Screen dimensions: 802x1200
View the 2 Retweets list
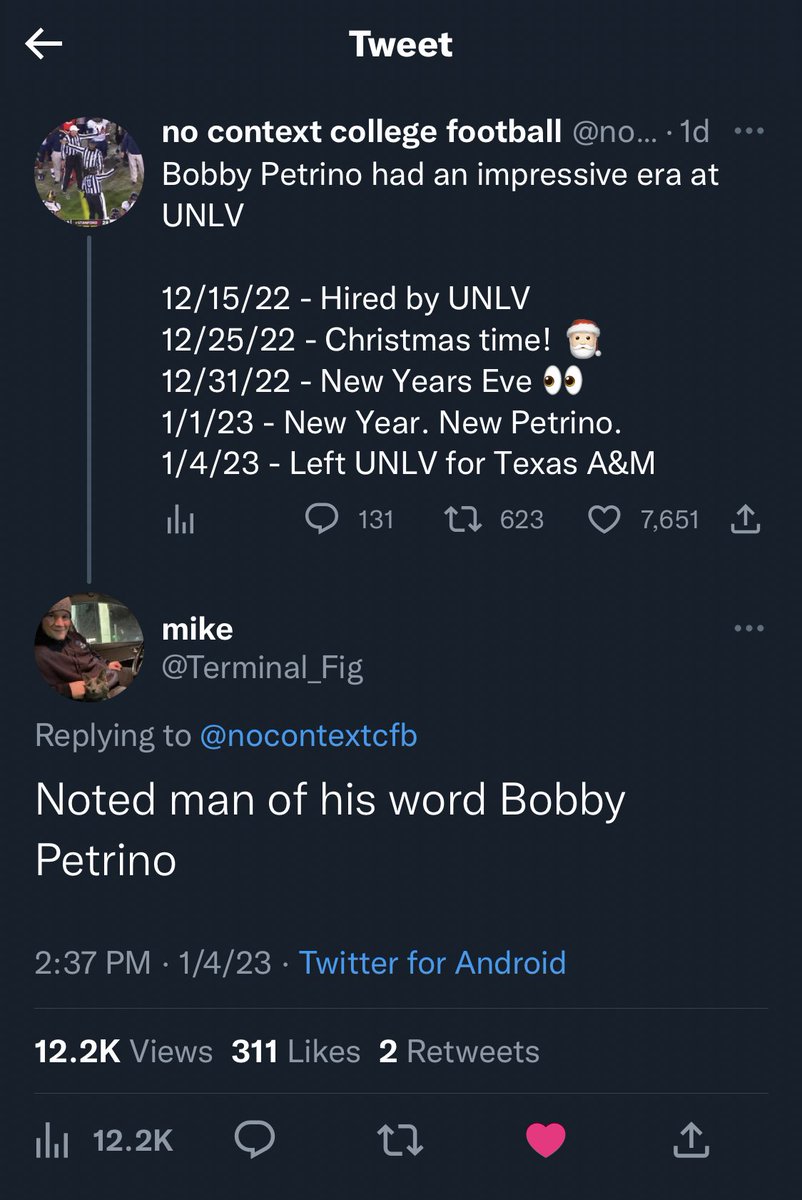point(460,1051)
